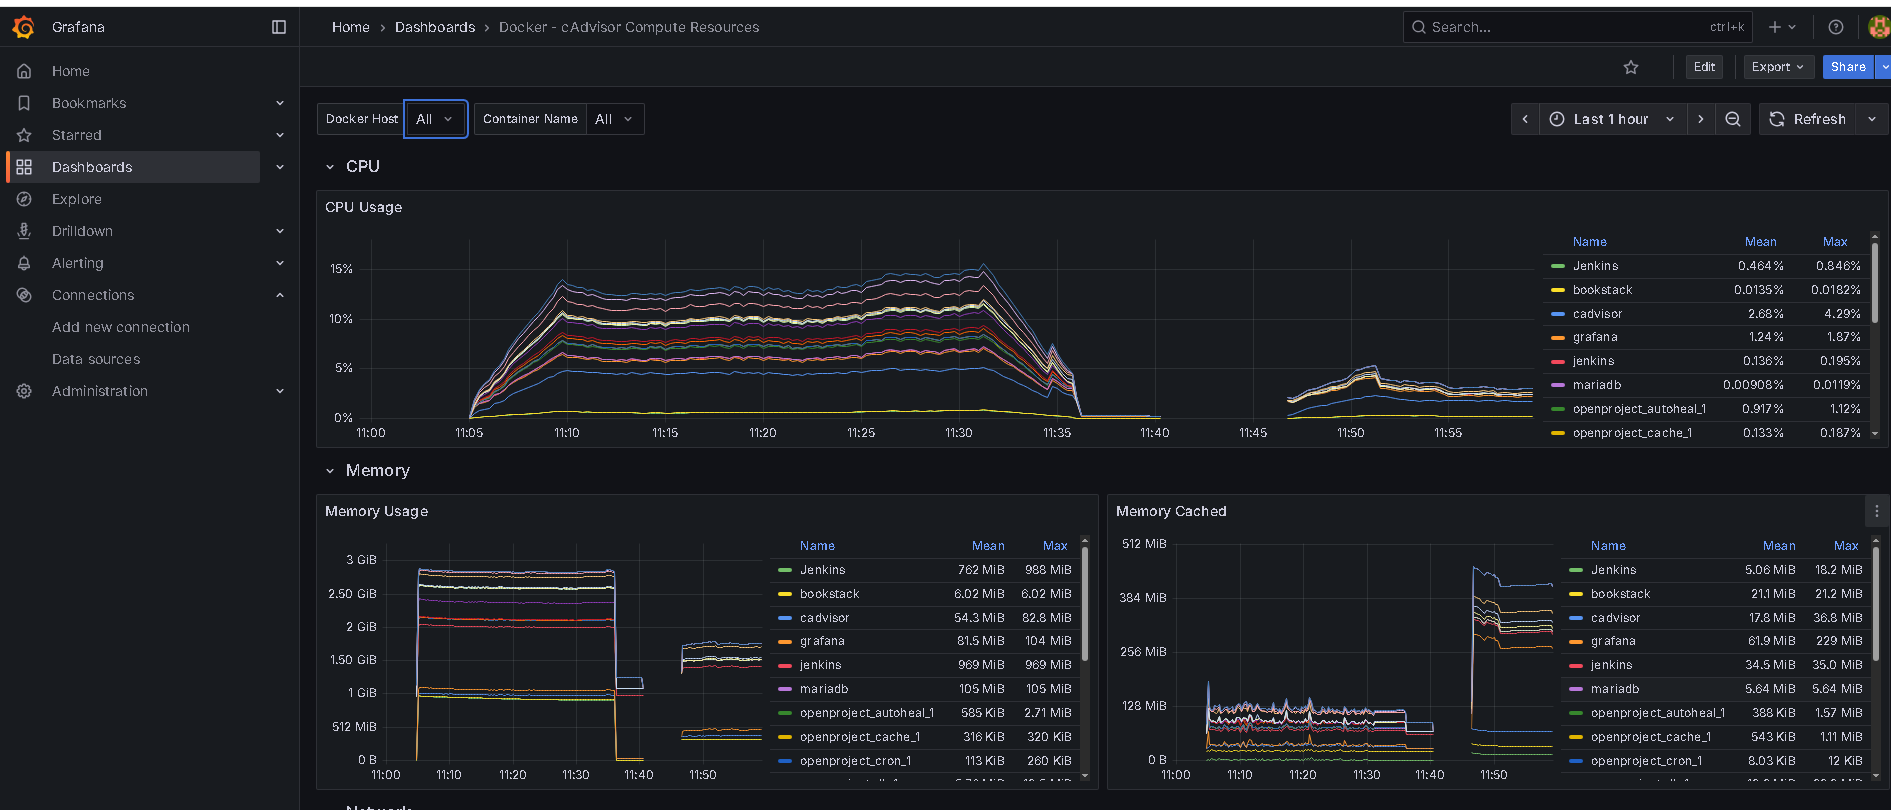Click the Dashboards grid icon

point(24,167)
